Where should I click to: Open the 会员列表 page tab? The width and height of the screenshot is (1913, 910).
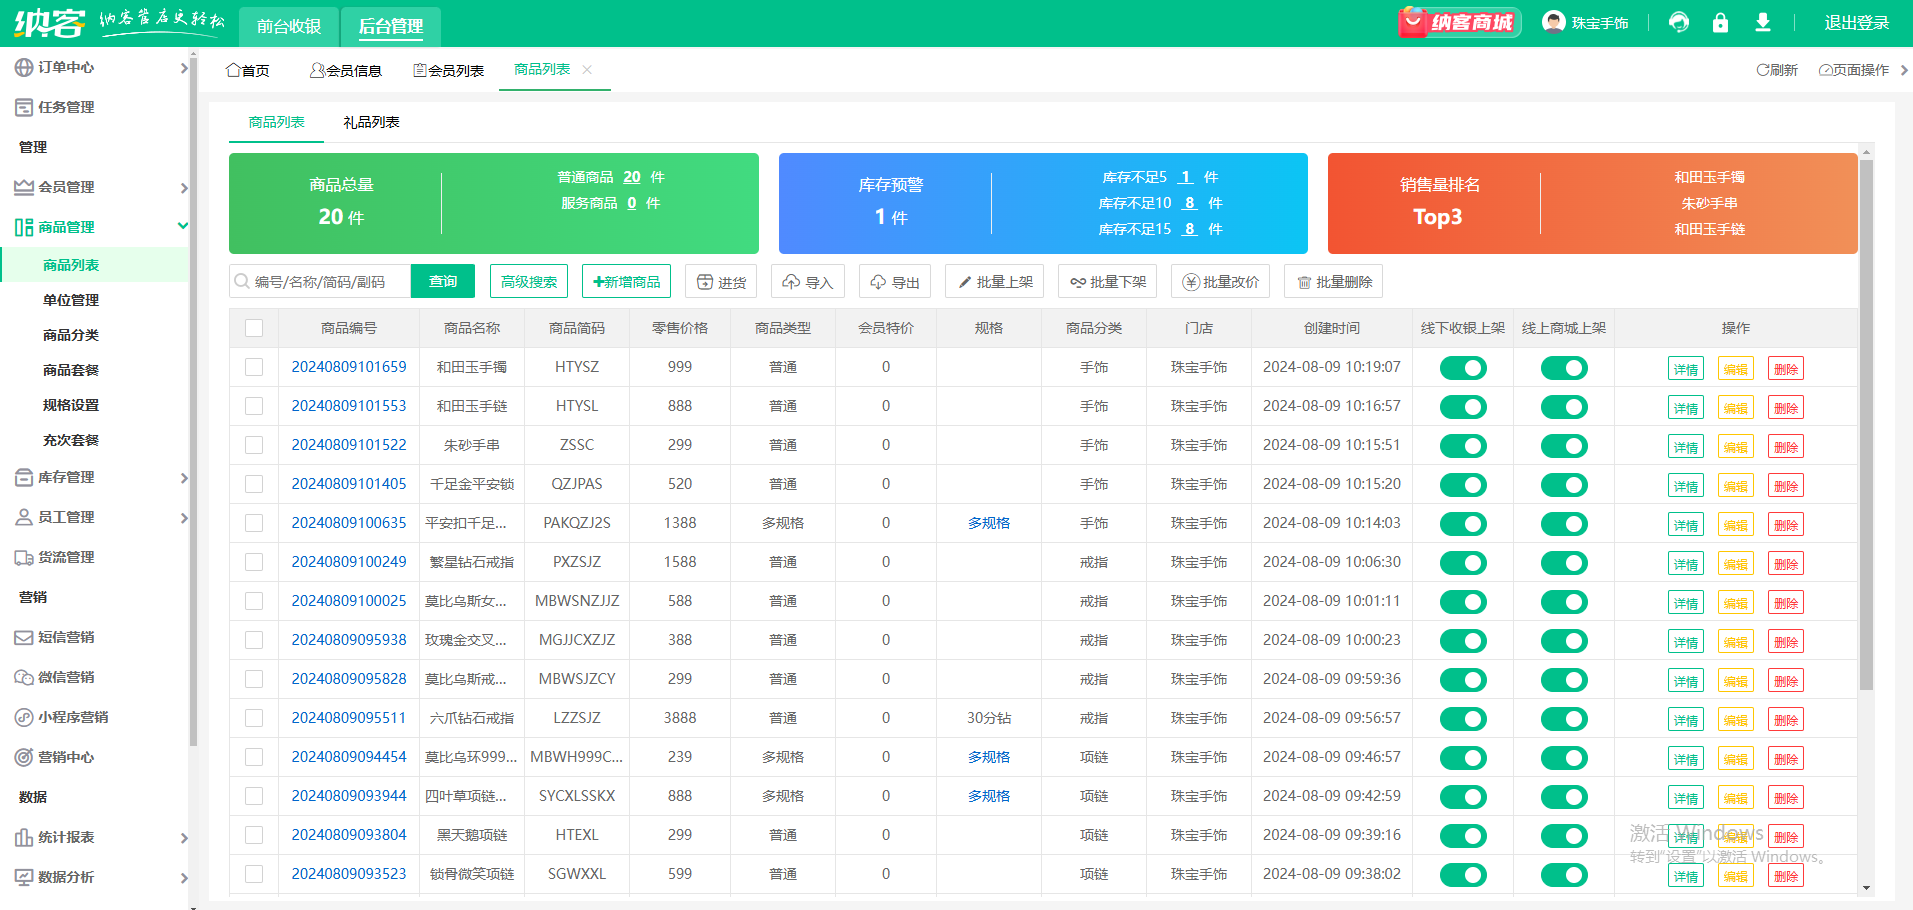[x=448, y=70]
